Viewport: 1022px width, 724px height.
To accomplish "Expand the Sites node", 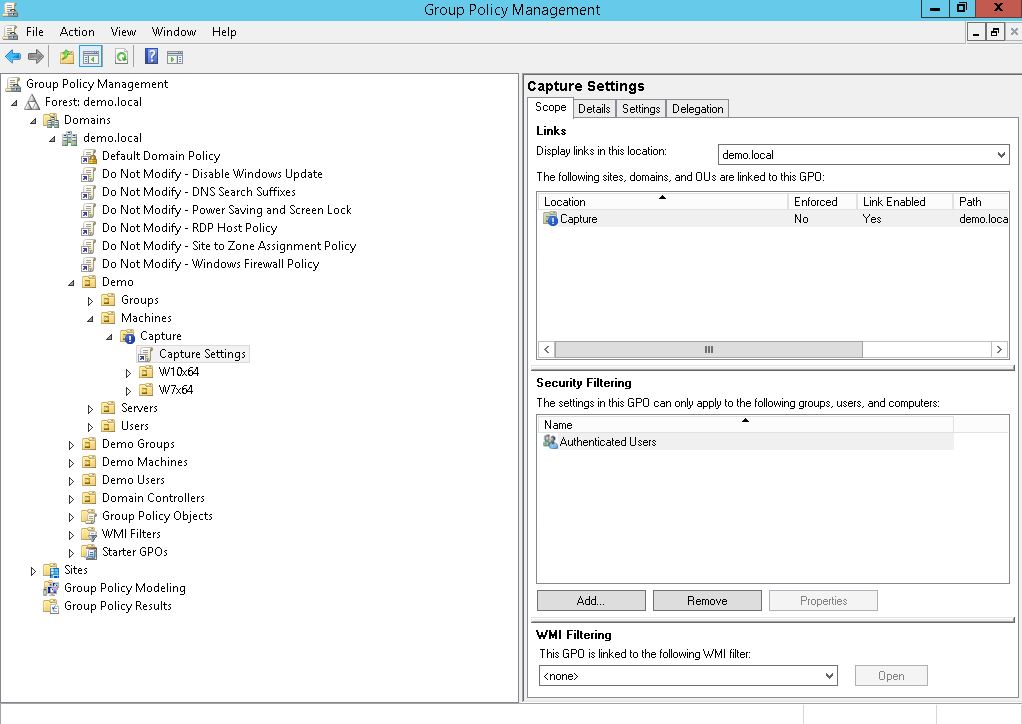I will 33,571.
